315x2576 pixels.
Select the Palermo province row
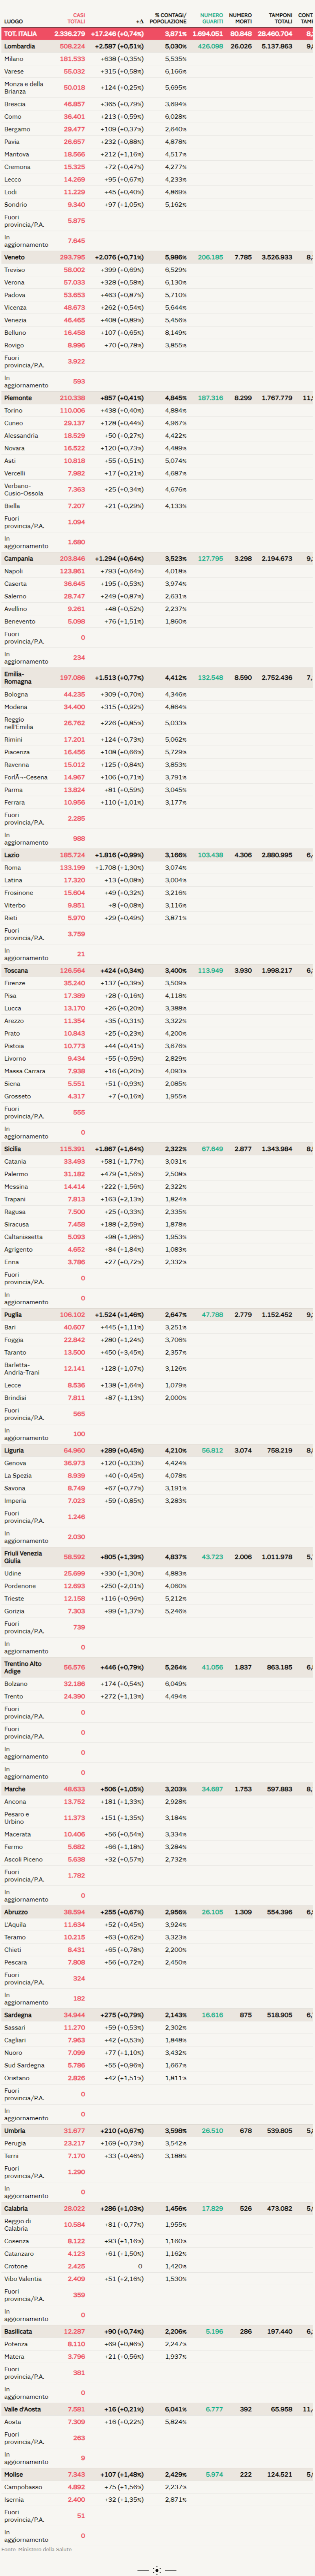click(157, 1174)
